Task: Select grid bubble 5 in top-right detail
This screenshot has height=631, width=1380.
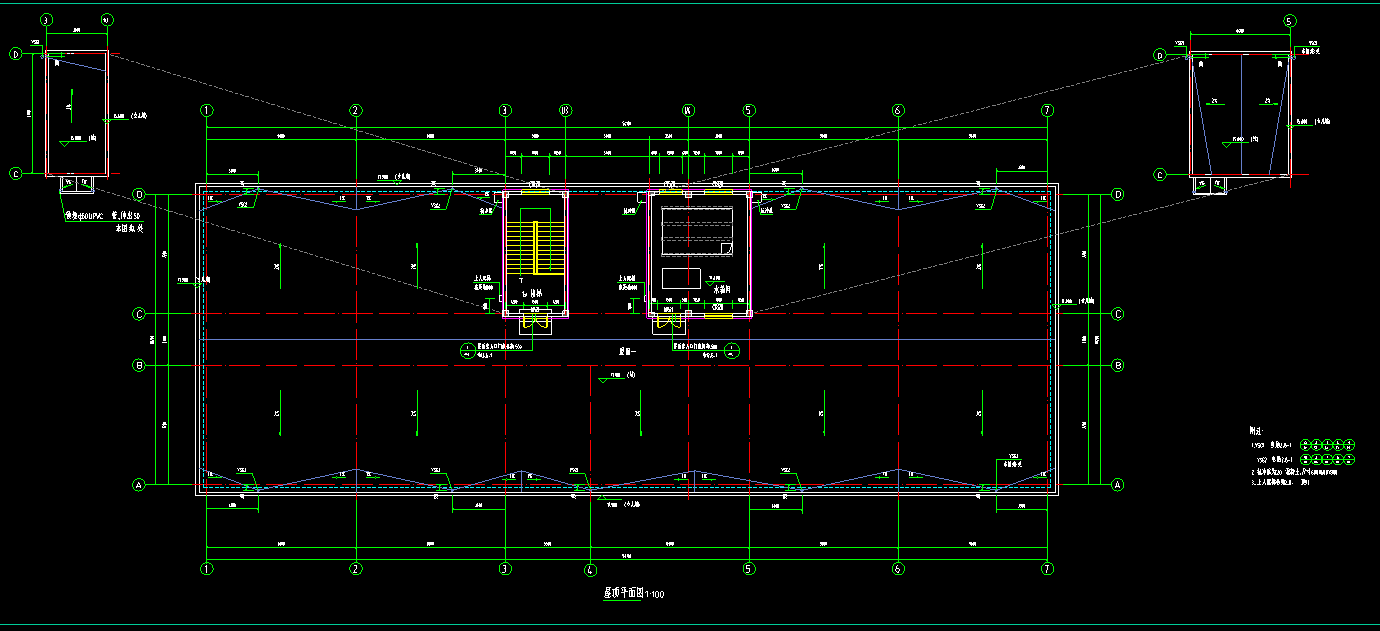Action: click(x=1289, y=21)
